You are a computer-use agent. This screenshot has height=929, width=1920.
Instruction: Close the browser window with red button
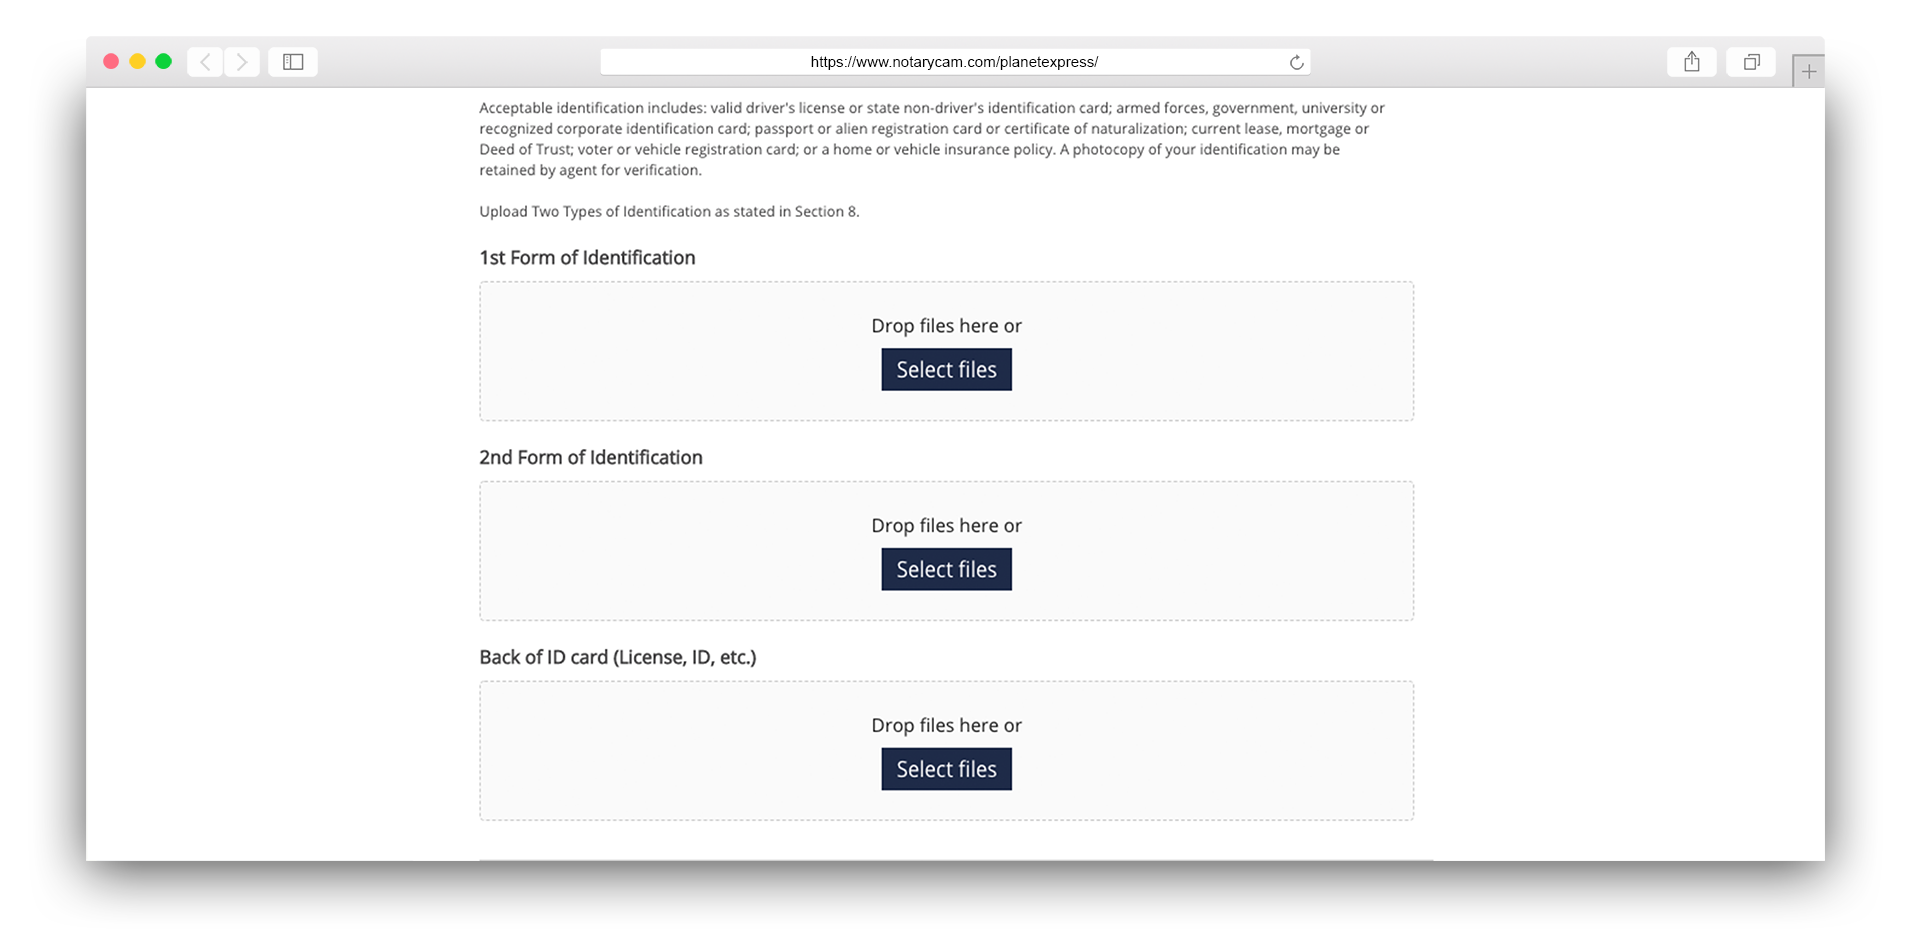(x=111, y=62)
